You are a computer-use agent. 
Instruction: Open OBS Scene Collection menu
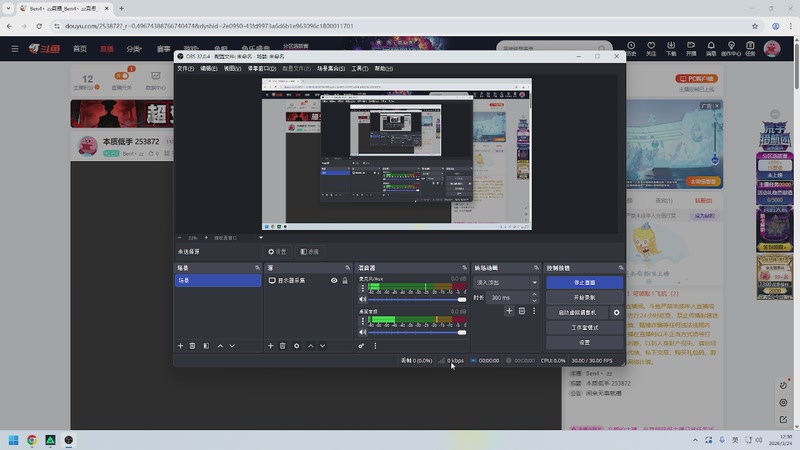(331, 68)
